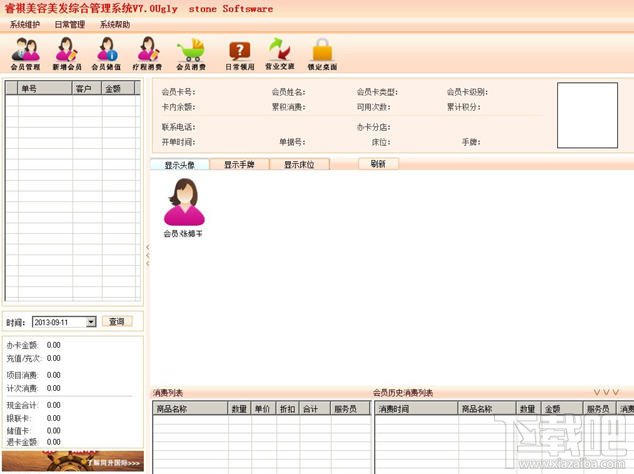
Task: Click the 单价 column header
Action: [x=264, y=409]
